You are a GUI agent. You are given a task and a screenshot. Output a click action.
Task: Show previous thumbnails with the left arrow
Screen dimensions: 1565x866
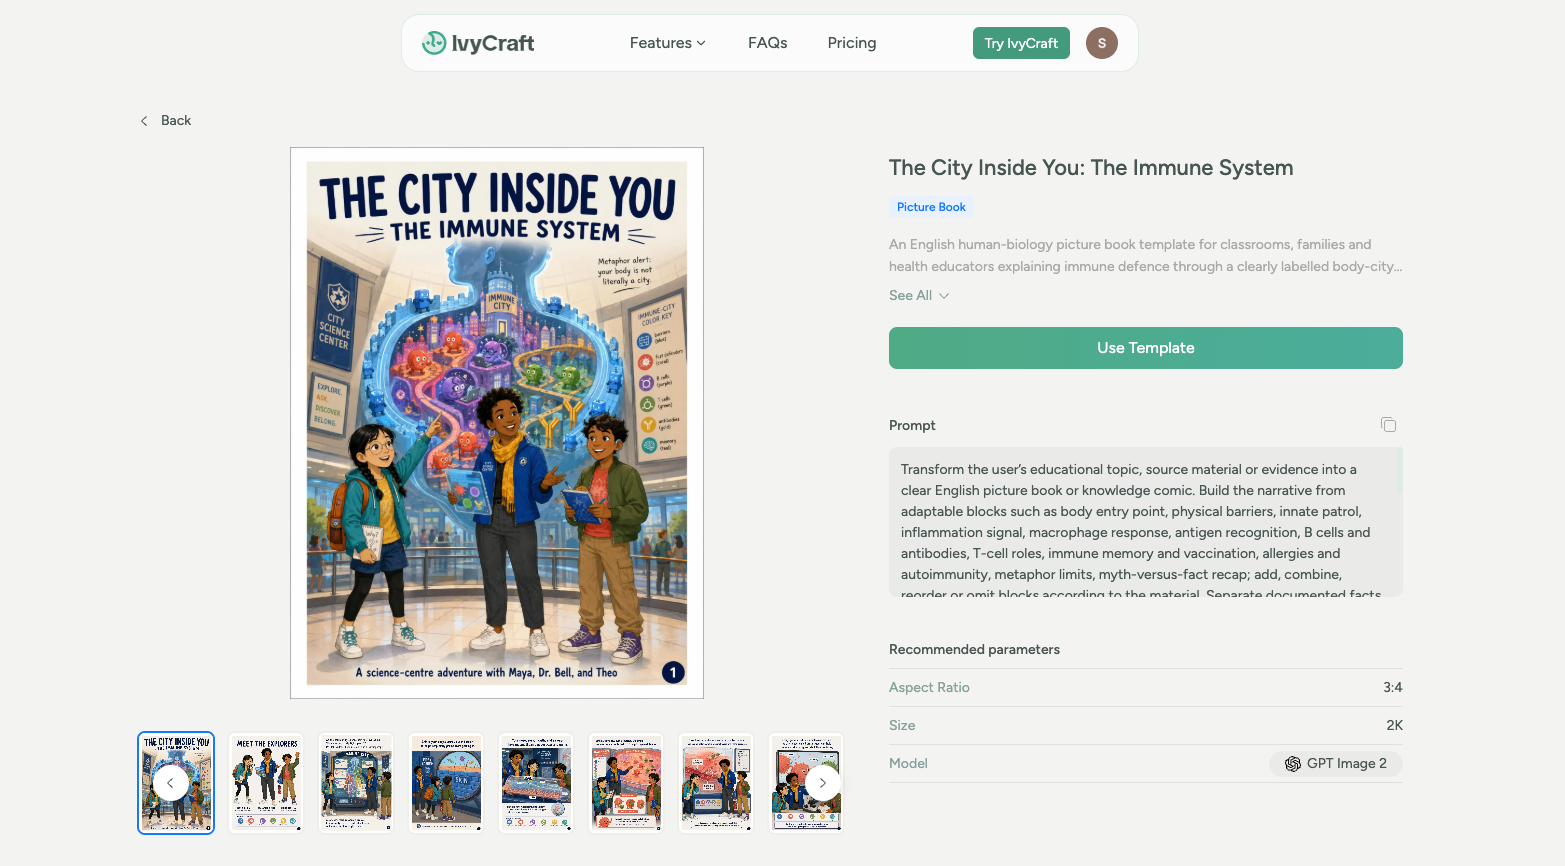tap(171, 783)
